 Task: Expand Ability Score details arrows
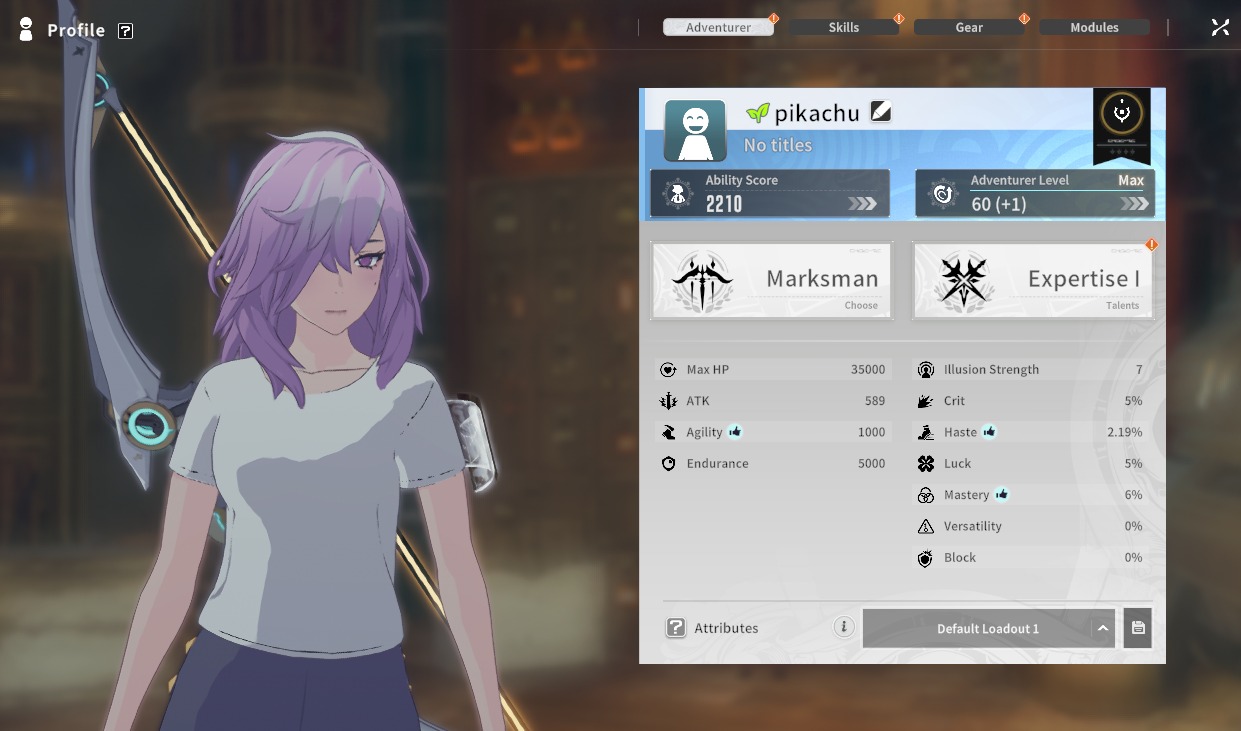point(862,204)
